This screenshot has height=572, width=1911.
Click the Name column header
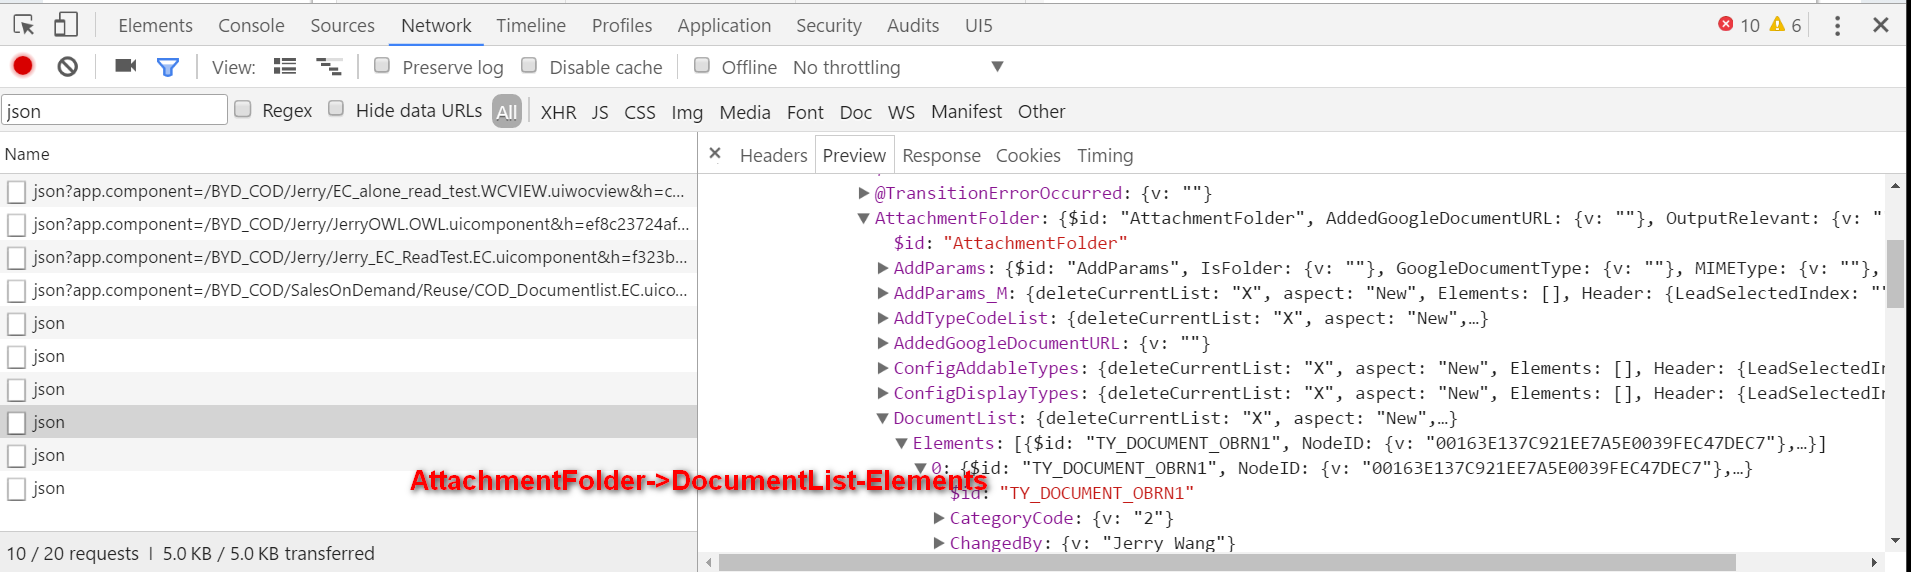click(348, 154)
